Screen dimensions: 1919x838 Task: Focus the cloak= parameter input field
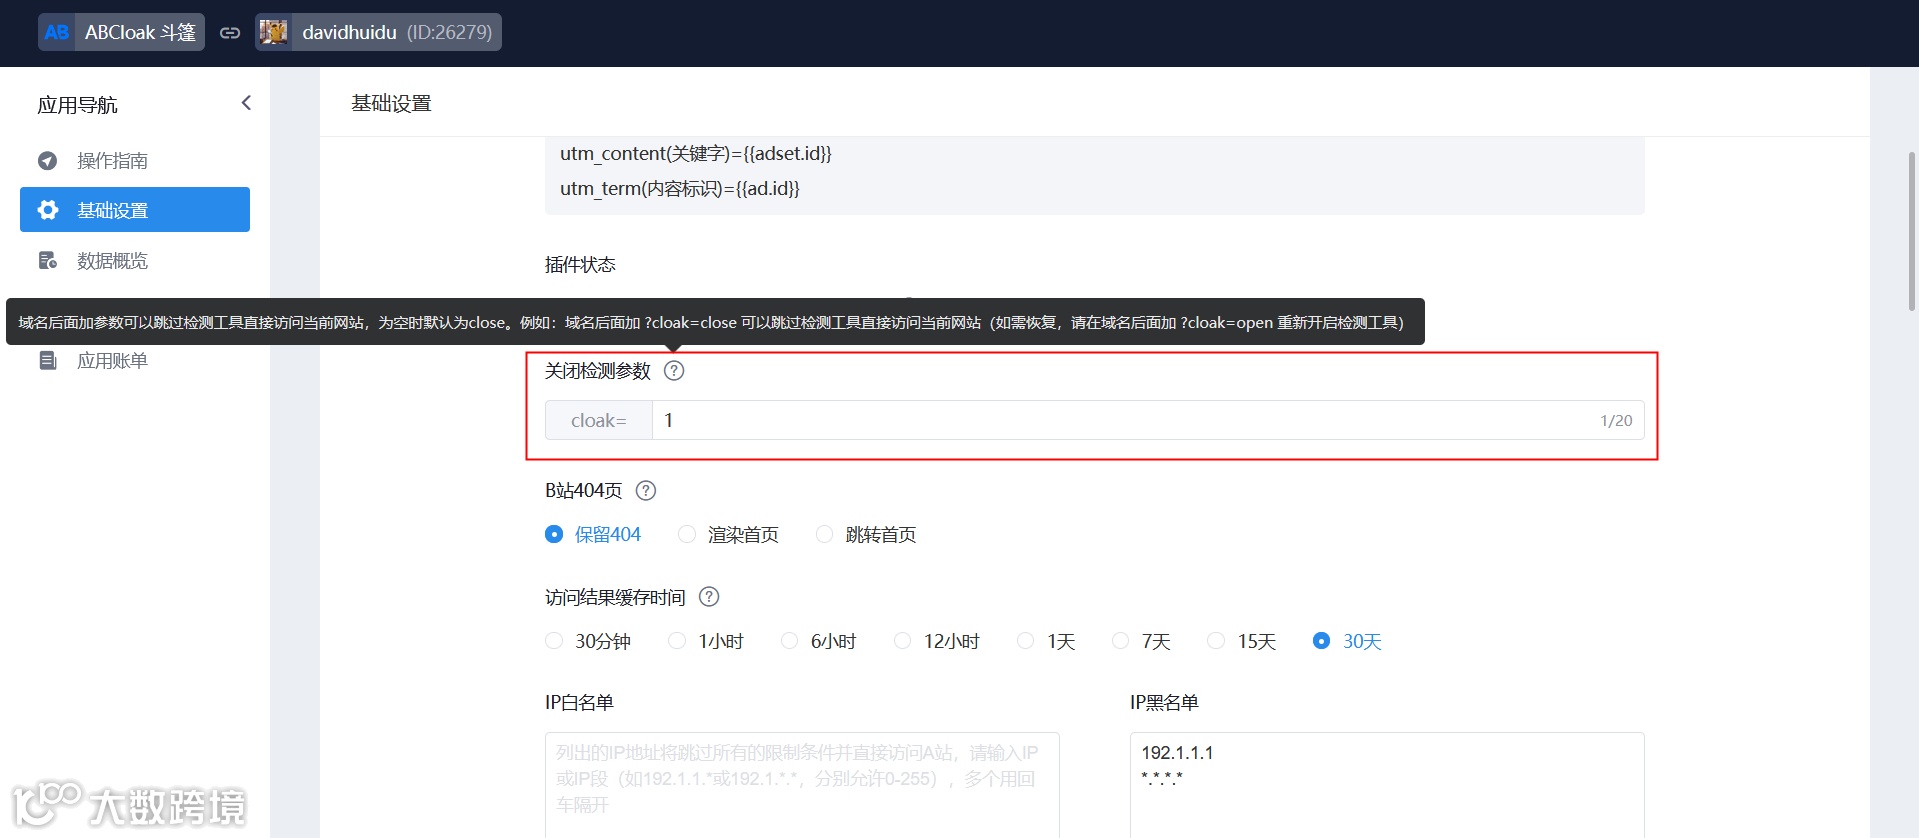click(x=1148, y=420)
